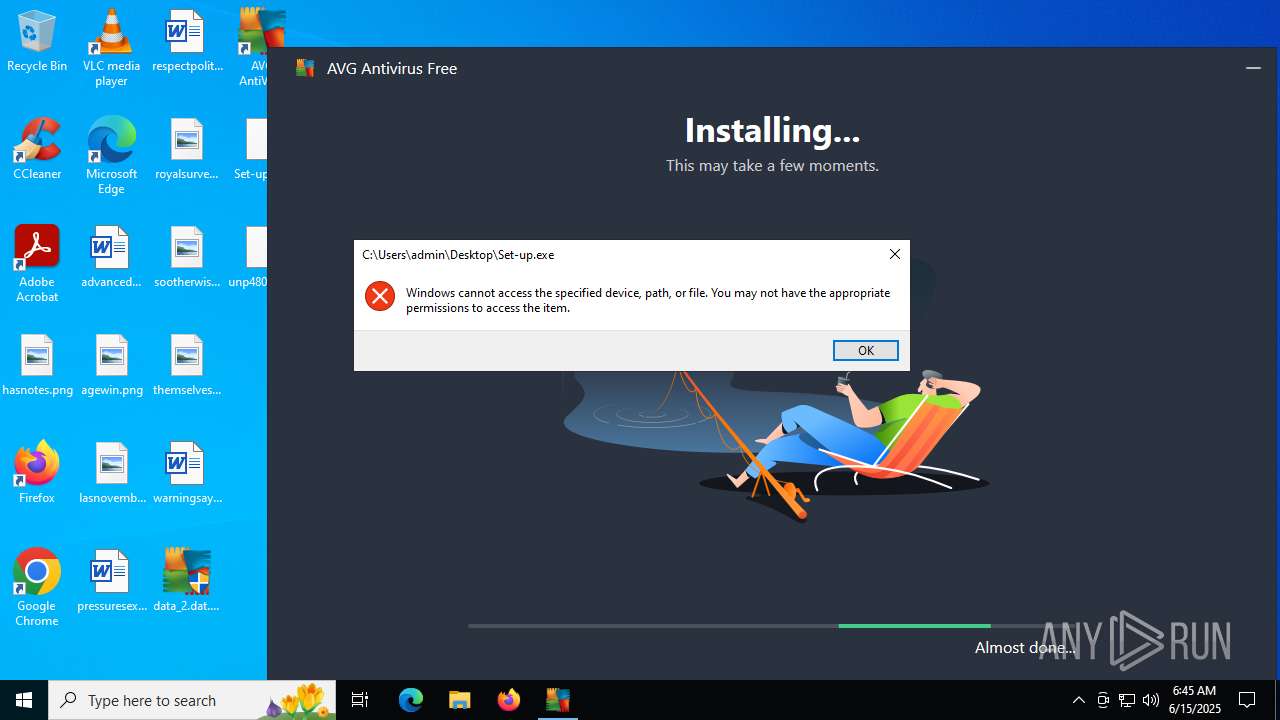Click the volume speaker tray icon
Screen dimensions: 1280x720
(x=1151, y=700)
